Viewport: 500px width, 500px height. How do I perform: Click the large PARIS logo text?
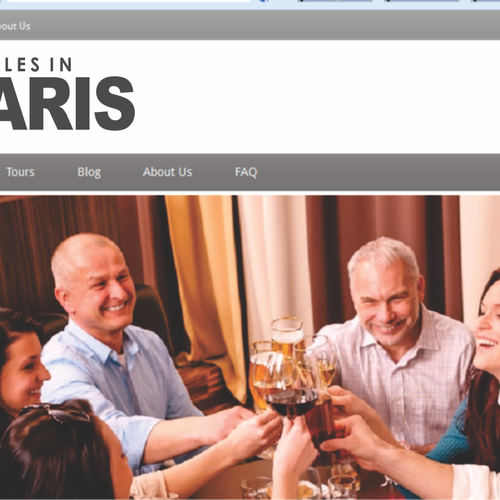[x=67, y=103]
